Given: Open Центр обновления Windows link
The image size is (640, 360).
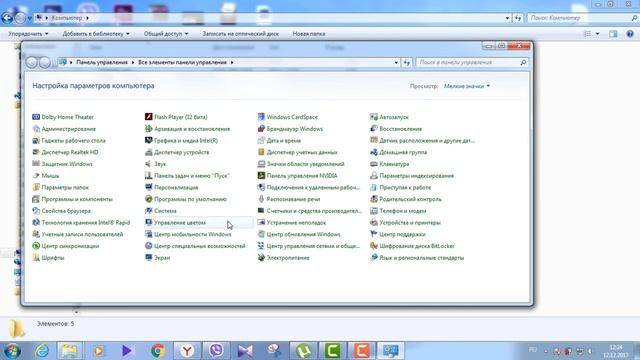Looking at the screenshot, I should point(303,234).
